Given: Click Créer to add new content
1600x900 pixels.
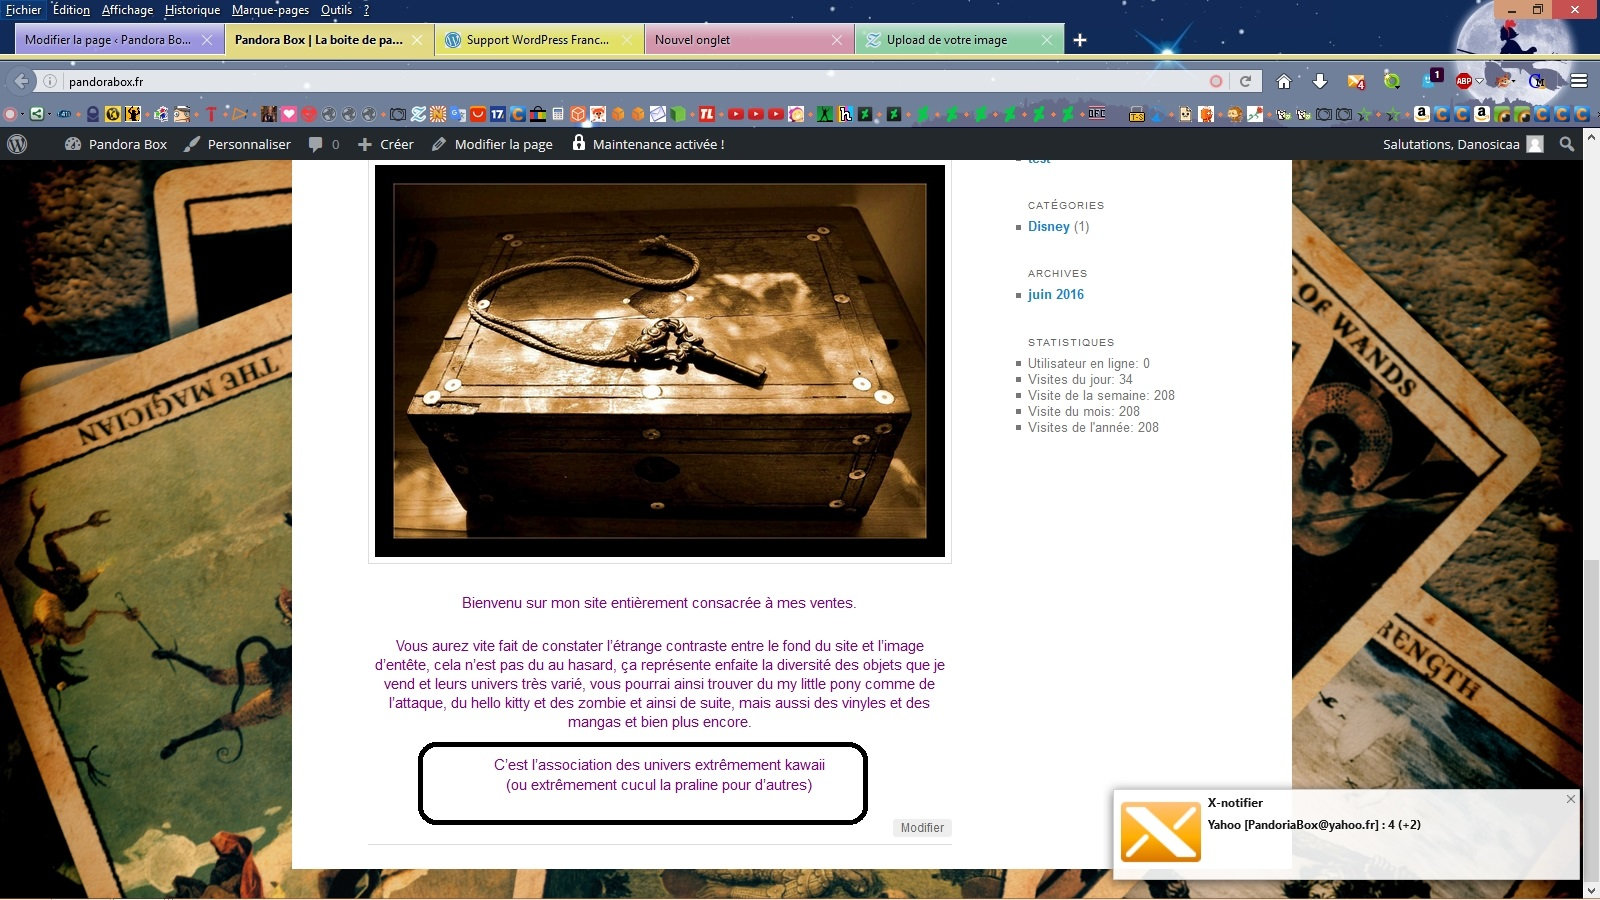Looking at the screenshot, I should (386, 144).
